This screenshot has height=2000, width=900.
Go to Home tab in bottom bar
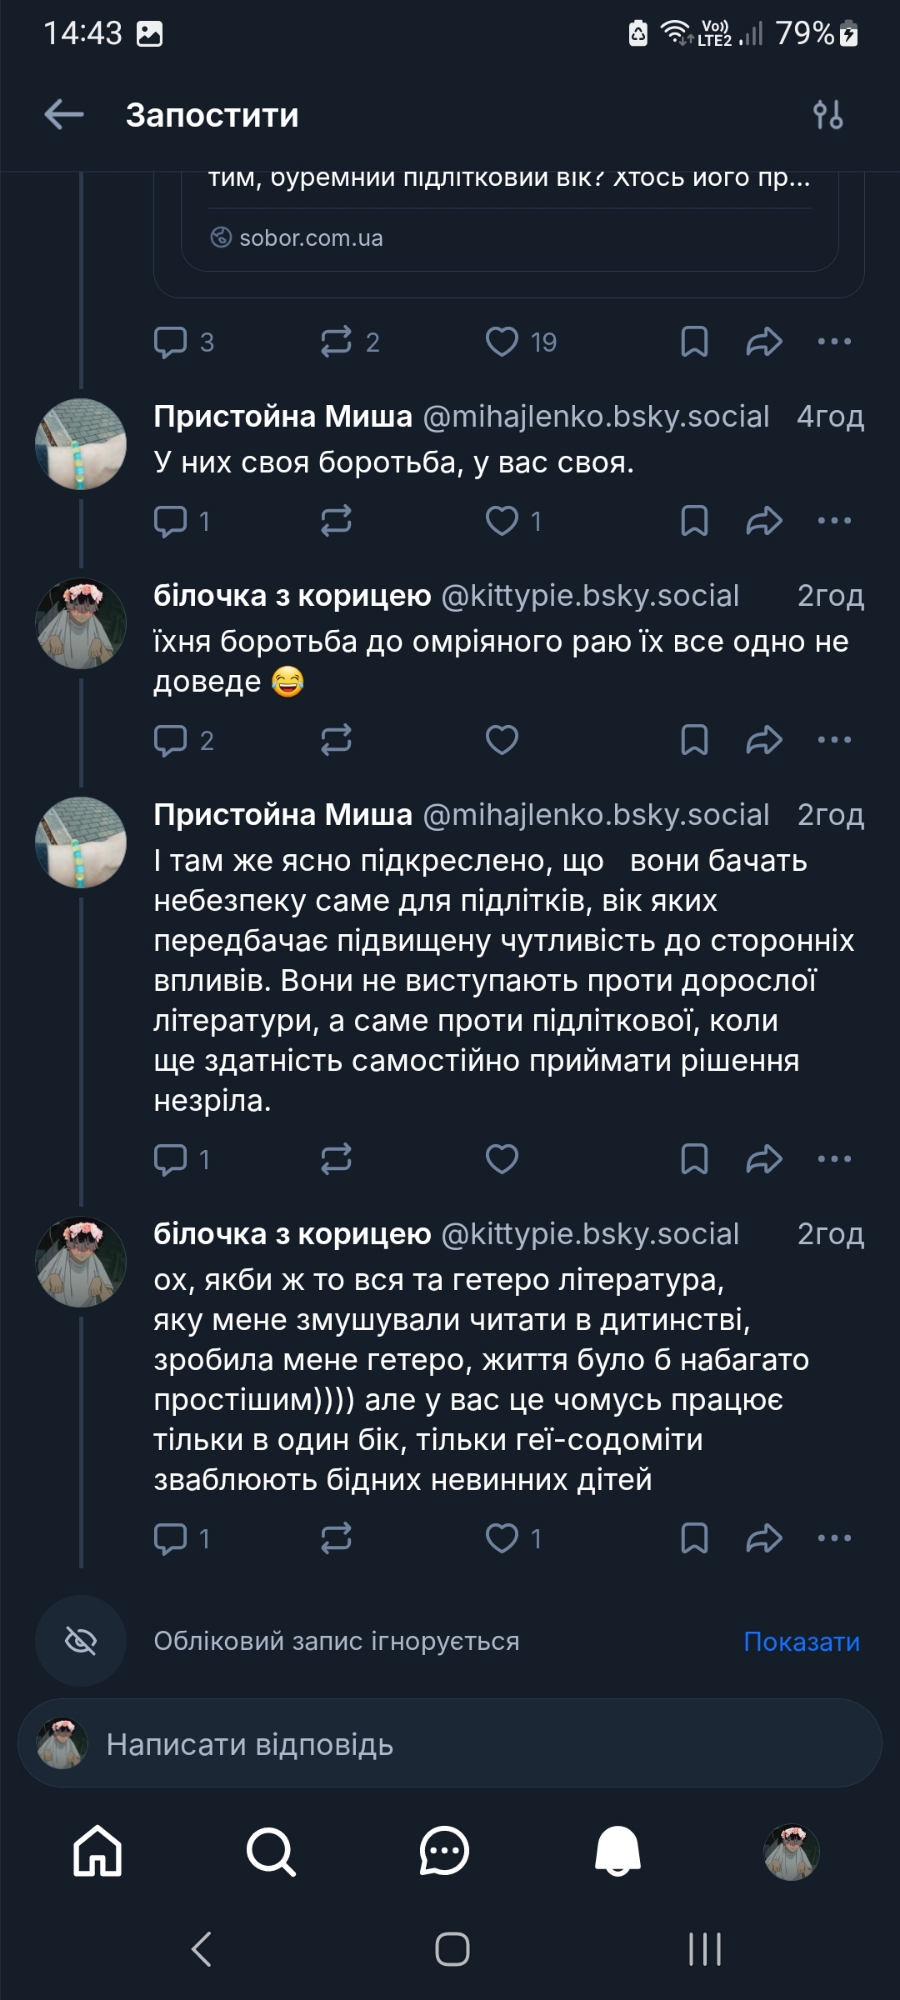click(x=97, y=1851)
